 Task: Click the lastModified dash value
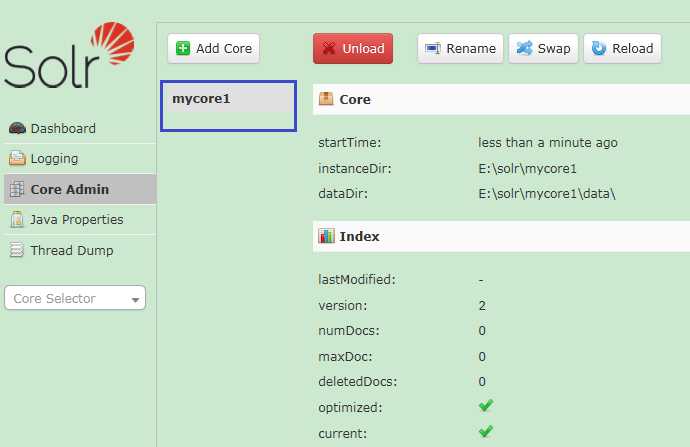(481, 280)
